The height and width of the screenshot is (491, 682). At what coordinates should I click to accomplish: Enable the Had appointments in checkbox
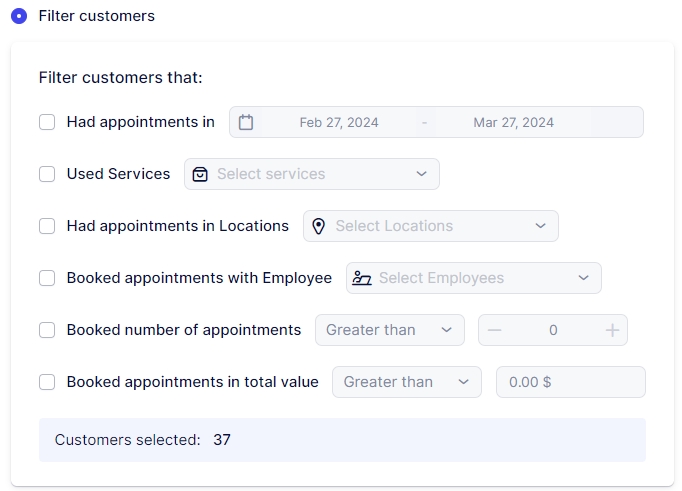47,122
